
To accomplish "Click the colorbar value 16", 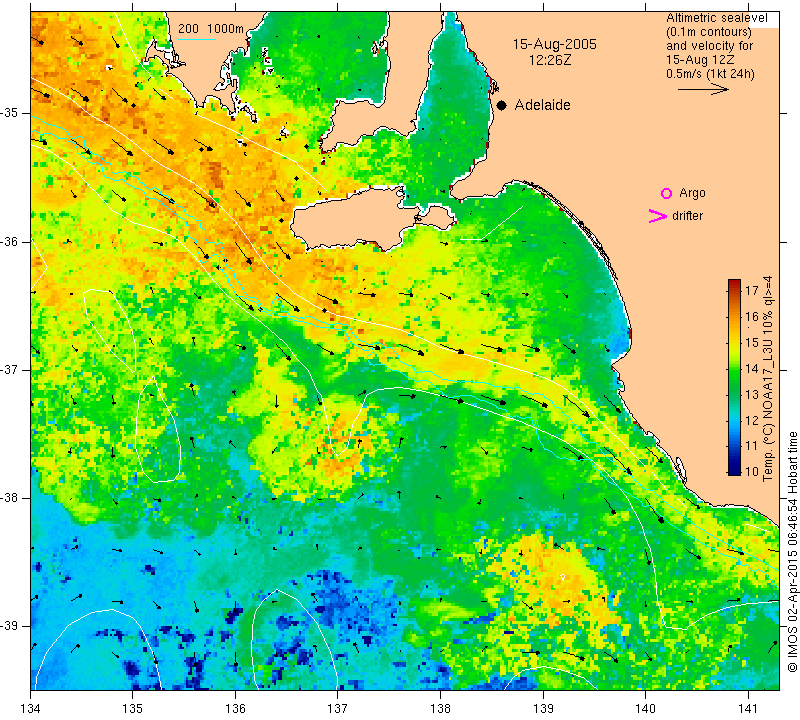I will point(752,317).
